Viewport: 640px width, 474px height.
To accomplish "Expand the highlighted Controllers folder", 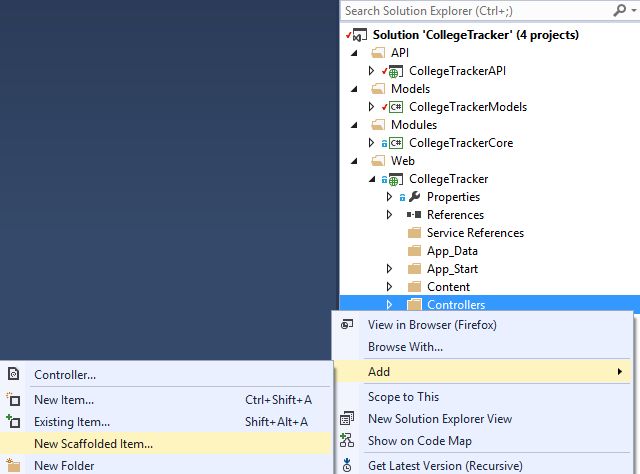I will tap(389, 305).
